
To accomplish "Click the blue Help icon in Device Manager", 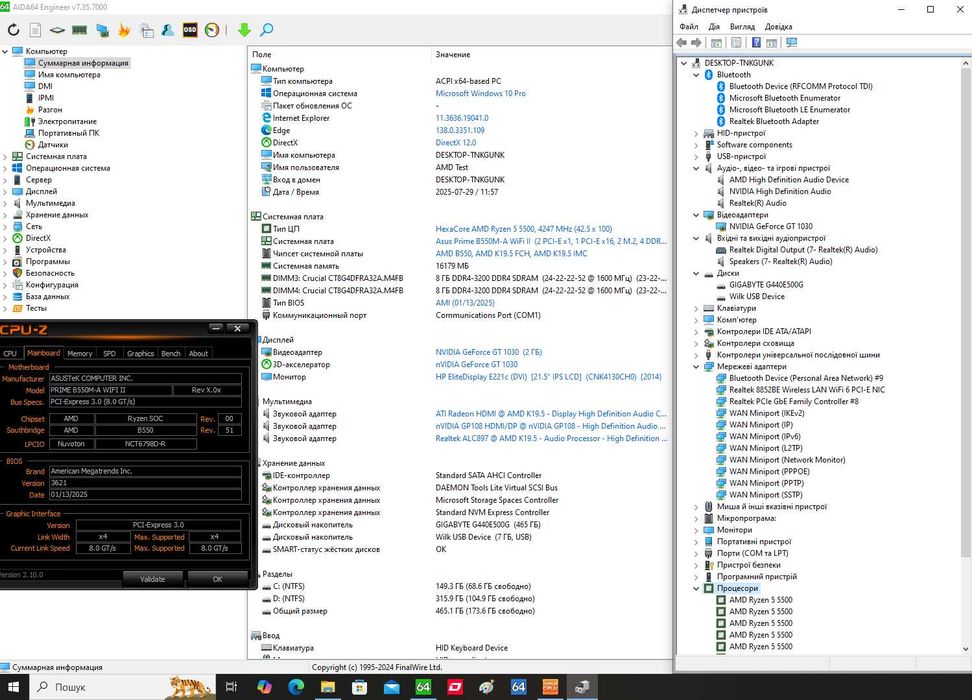I will (756, 43).
